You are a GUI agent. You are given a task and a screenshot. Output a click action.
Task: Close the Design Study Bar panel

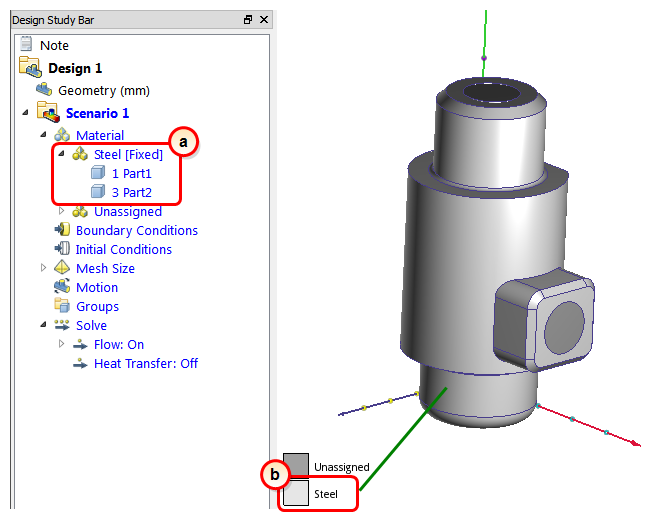pyautogui.click(x=264, y=20)
